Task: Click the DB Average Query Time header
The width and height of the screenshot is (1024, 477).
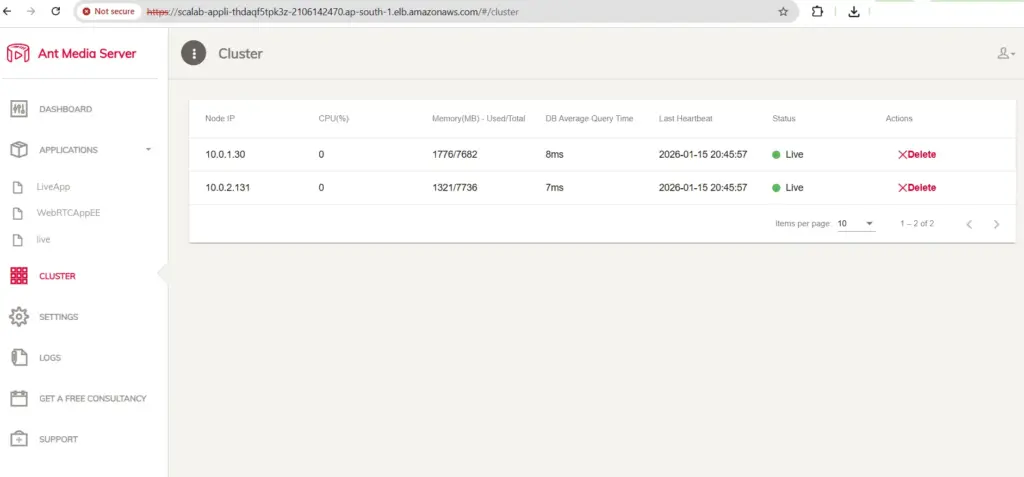Action: (589, 118)
